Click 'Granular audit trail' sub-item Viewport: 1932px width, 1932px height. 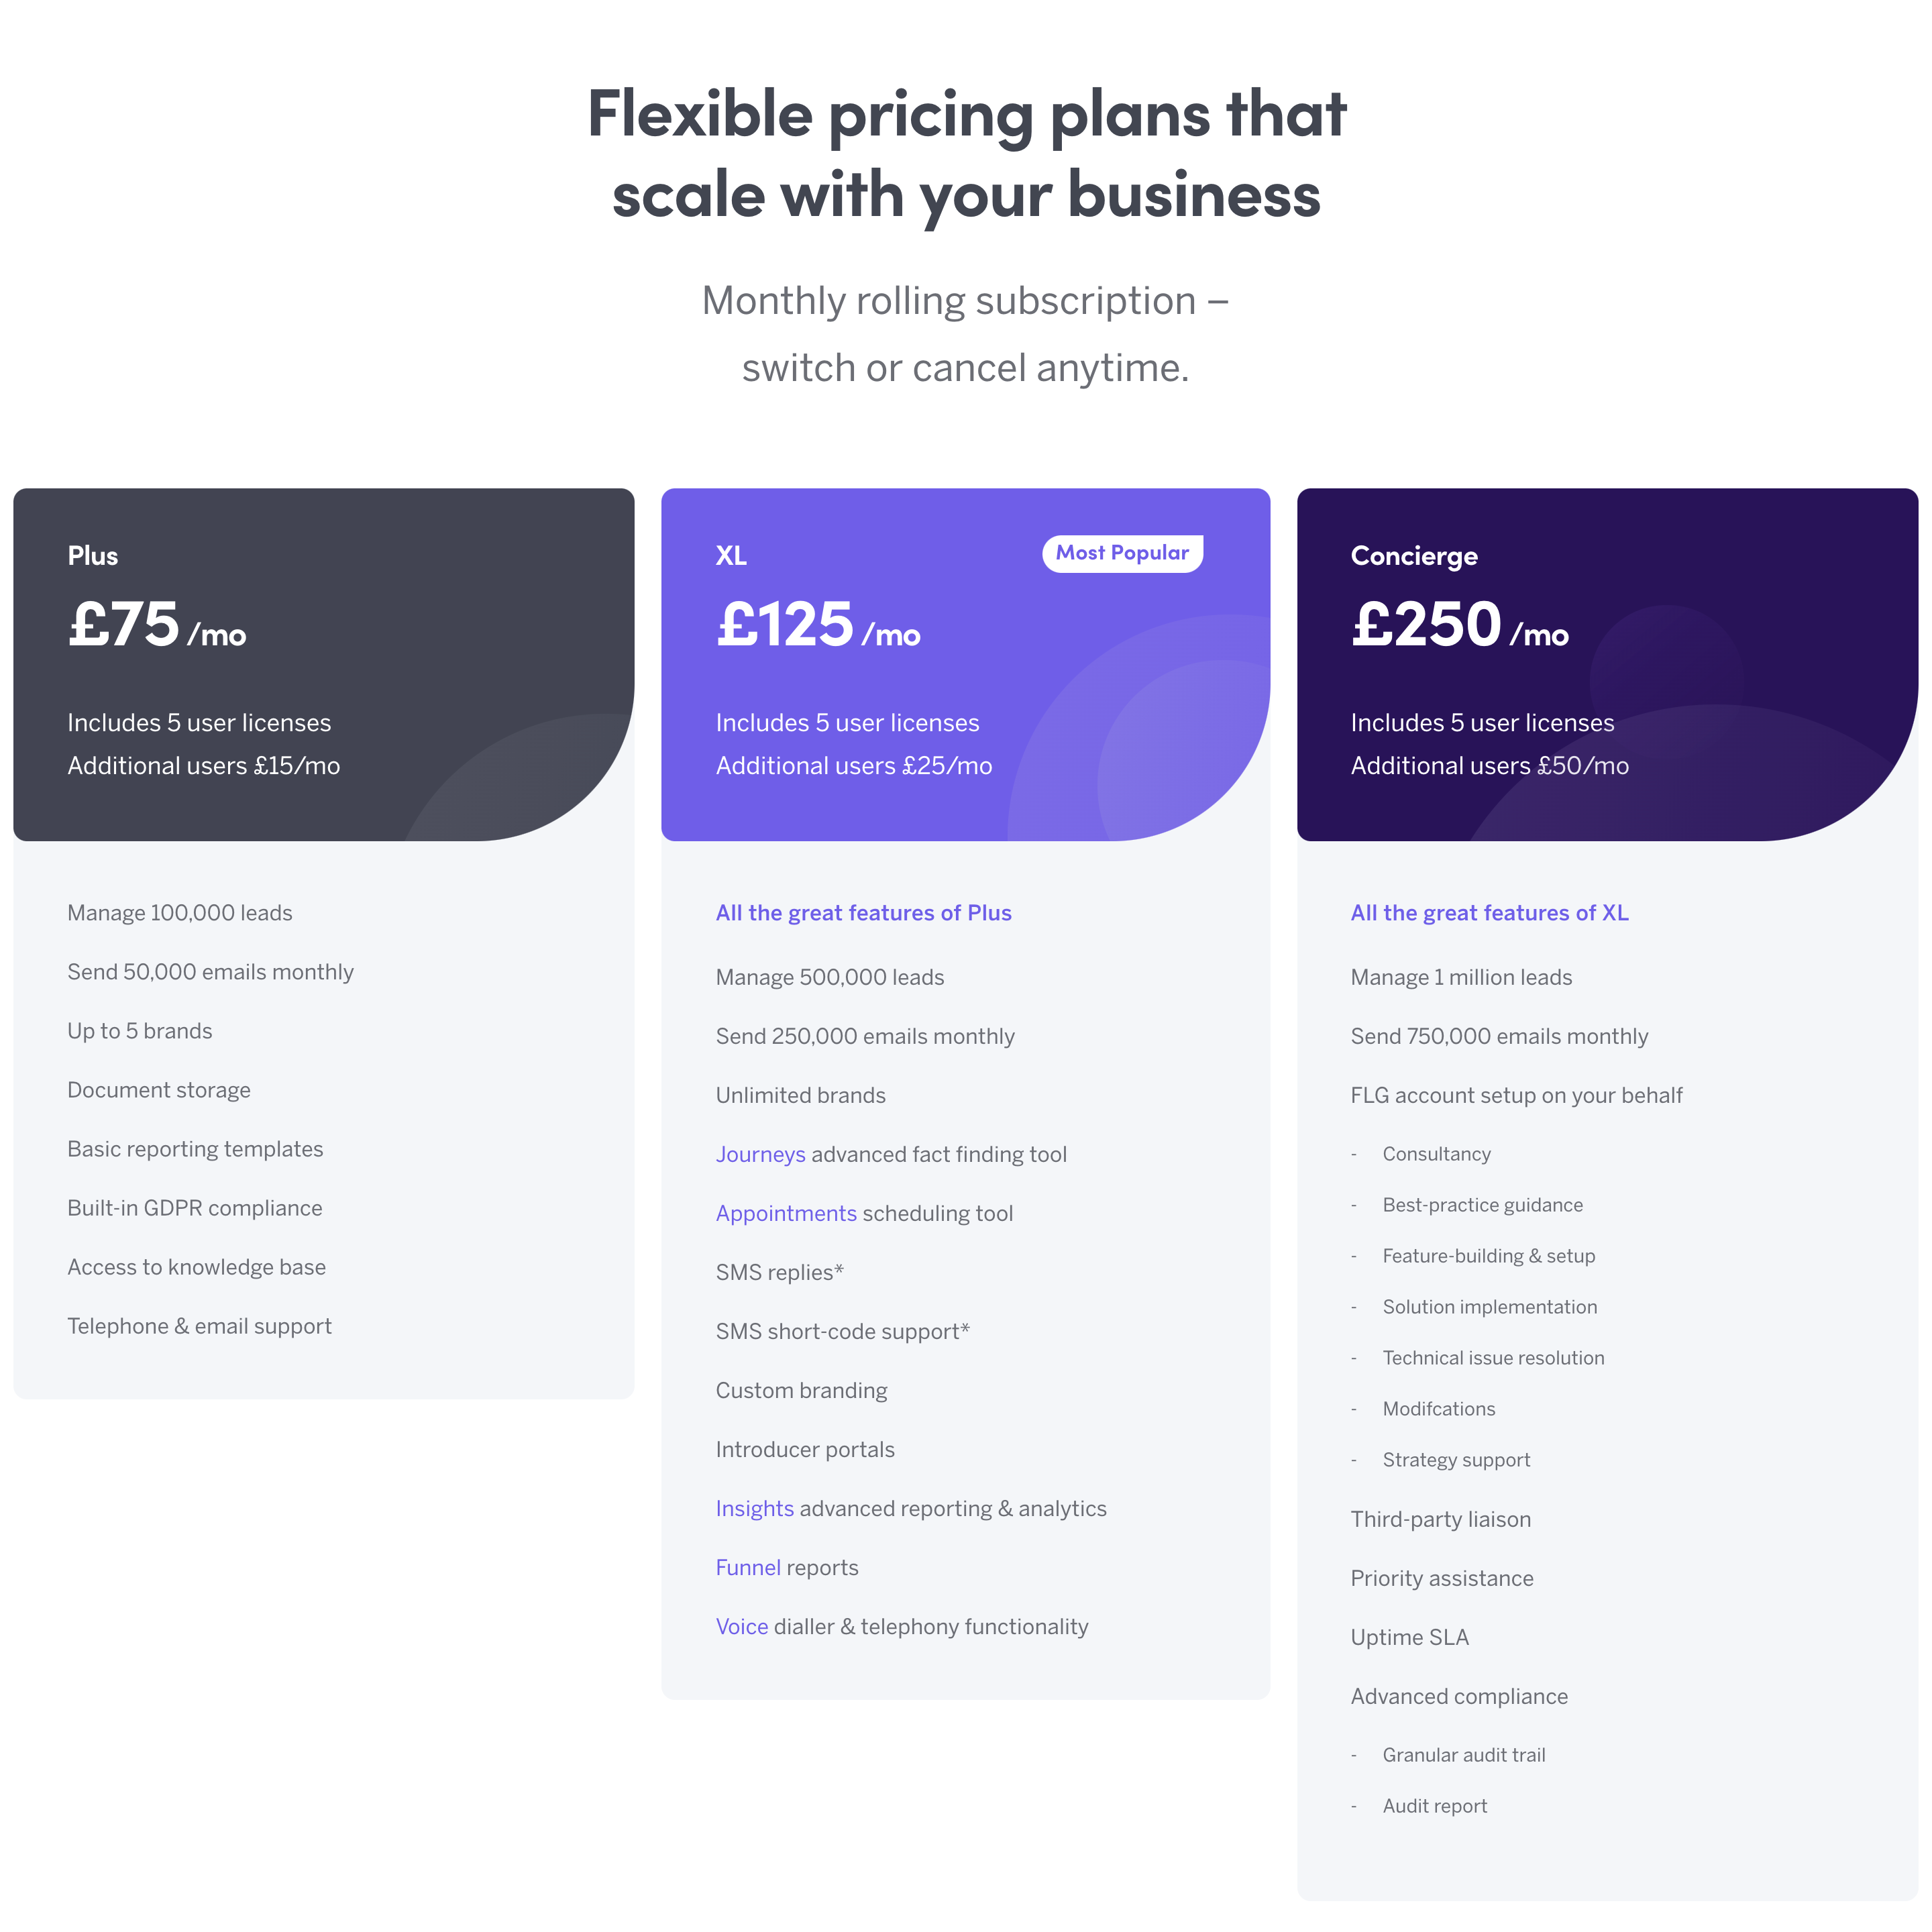point(1463,1755)
